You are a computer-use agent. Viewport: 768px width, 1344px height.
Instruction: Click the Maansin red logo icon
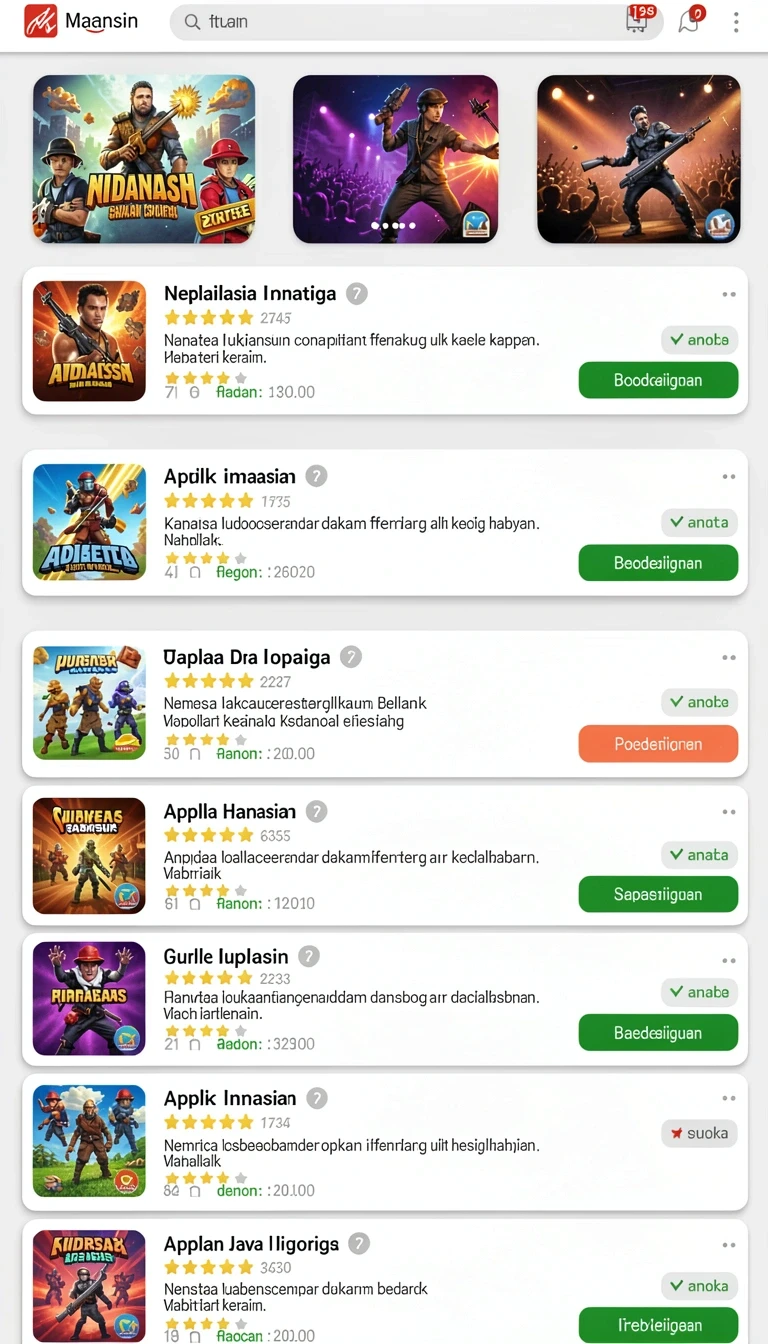tap(41, 21)
